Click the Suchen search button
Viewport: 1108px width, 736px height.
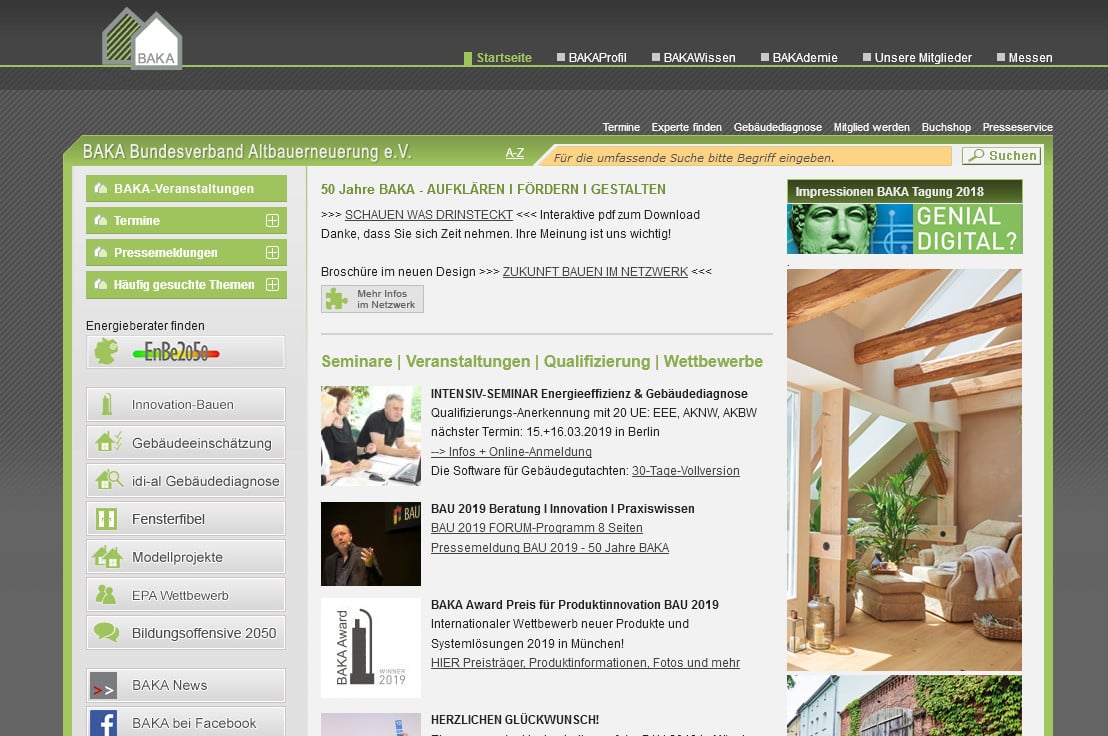(x=1001, y=155)
